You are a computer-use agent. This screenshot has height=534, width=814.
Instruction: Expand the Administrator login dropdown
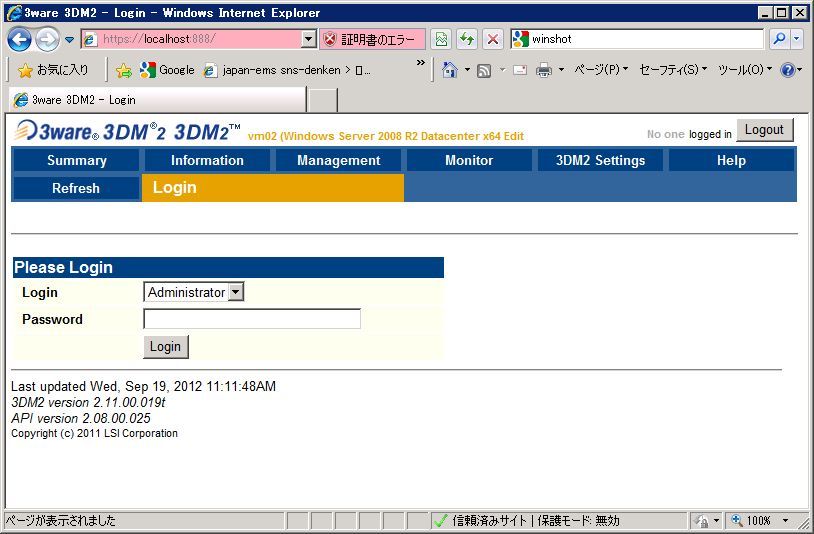(194, 292)
